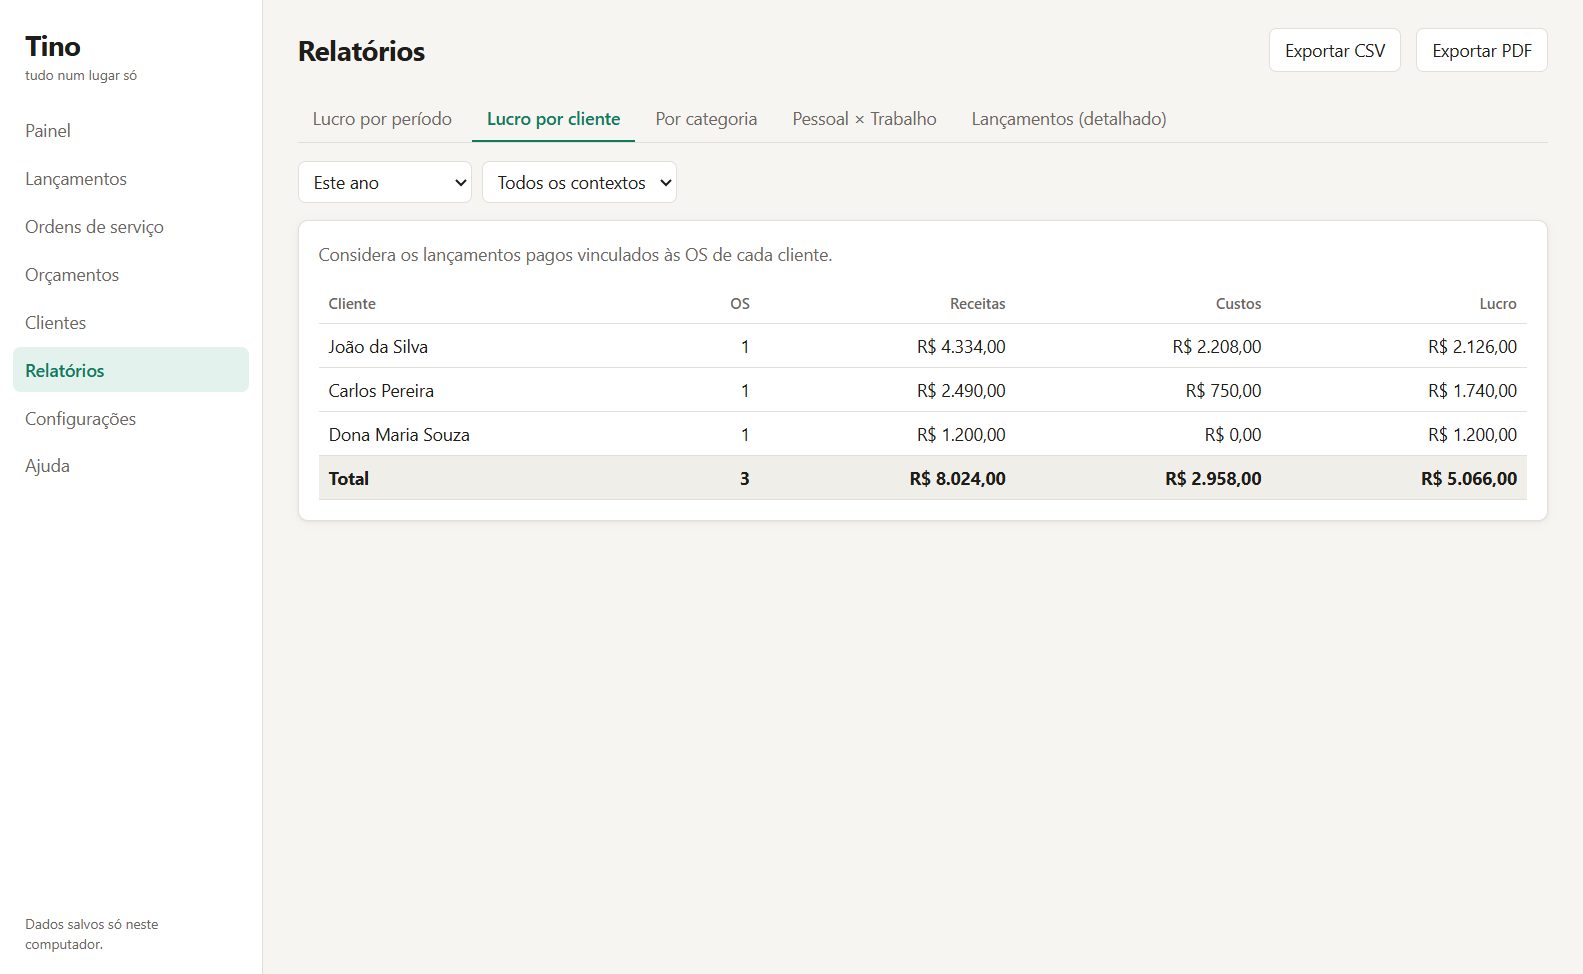The height and width of the screenshot is (974, 1583).
Task: Click the R$ 5.066,00 total lucro
Action: click(1469, 479)
